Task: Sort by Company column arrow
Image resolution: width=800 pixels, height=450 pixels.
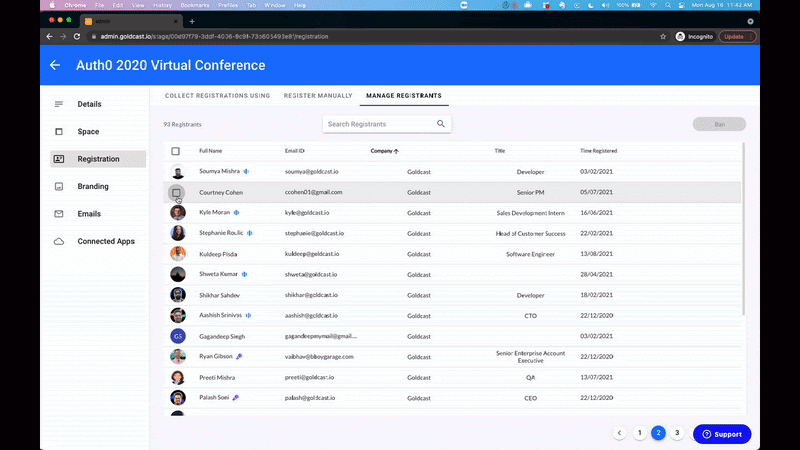Action: point(396,151)
